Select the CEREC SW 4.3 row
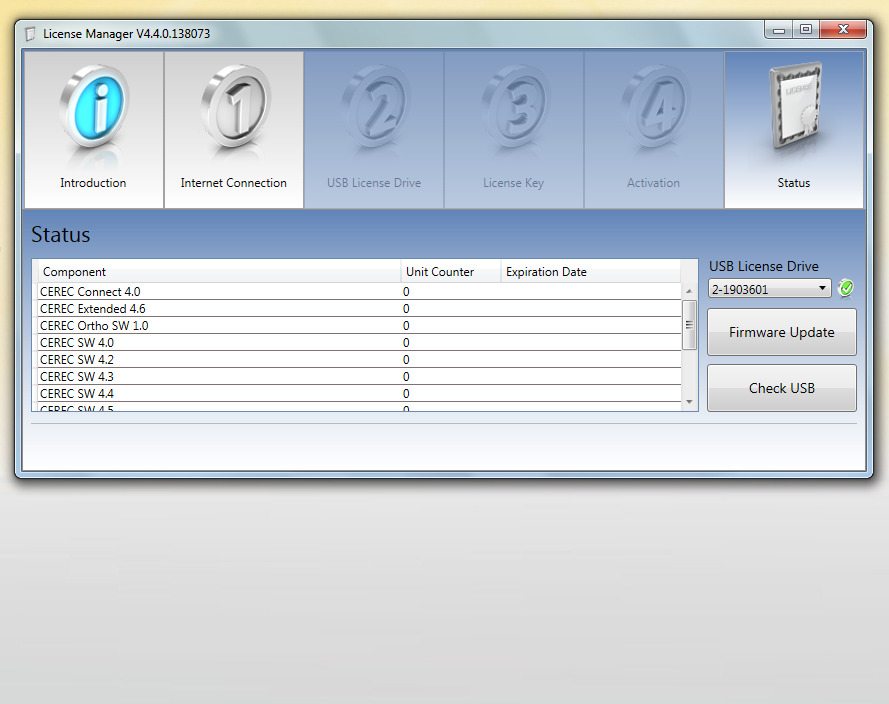The height and width of the screenshot is (704, 889). pos(359,376)
